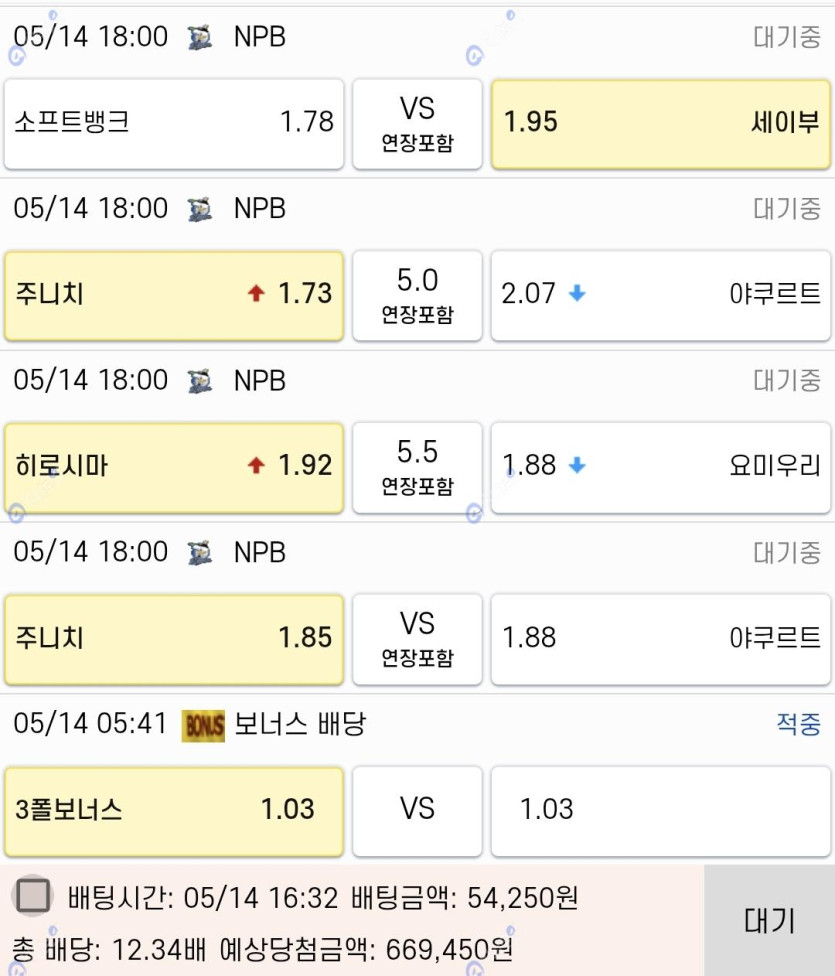Select the 3폴보너스 1.03 option
Screen dimensions: 835x976
174,811
